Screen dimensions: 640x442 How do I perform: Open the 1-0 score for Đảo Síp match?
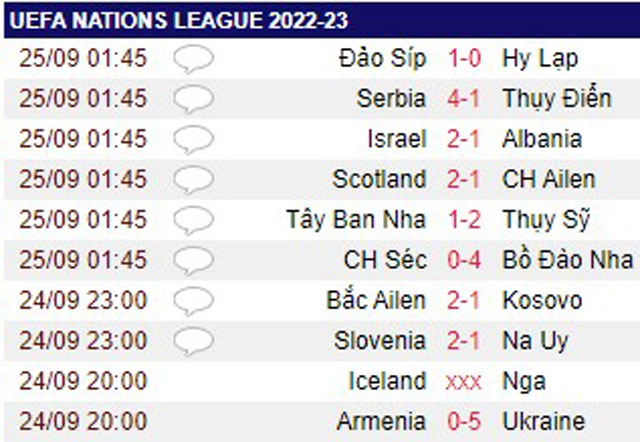464,58
